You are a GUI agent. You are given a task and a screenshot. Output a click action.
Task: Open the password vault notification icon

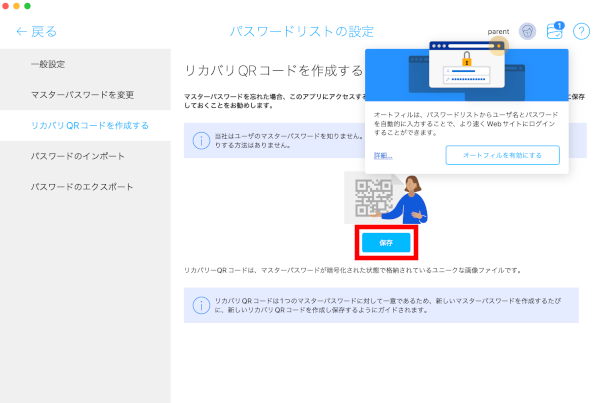point(555,31)
